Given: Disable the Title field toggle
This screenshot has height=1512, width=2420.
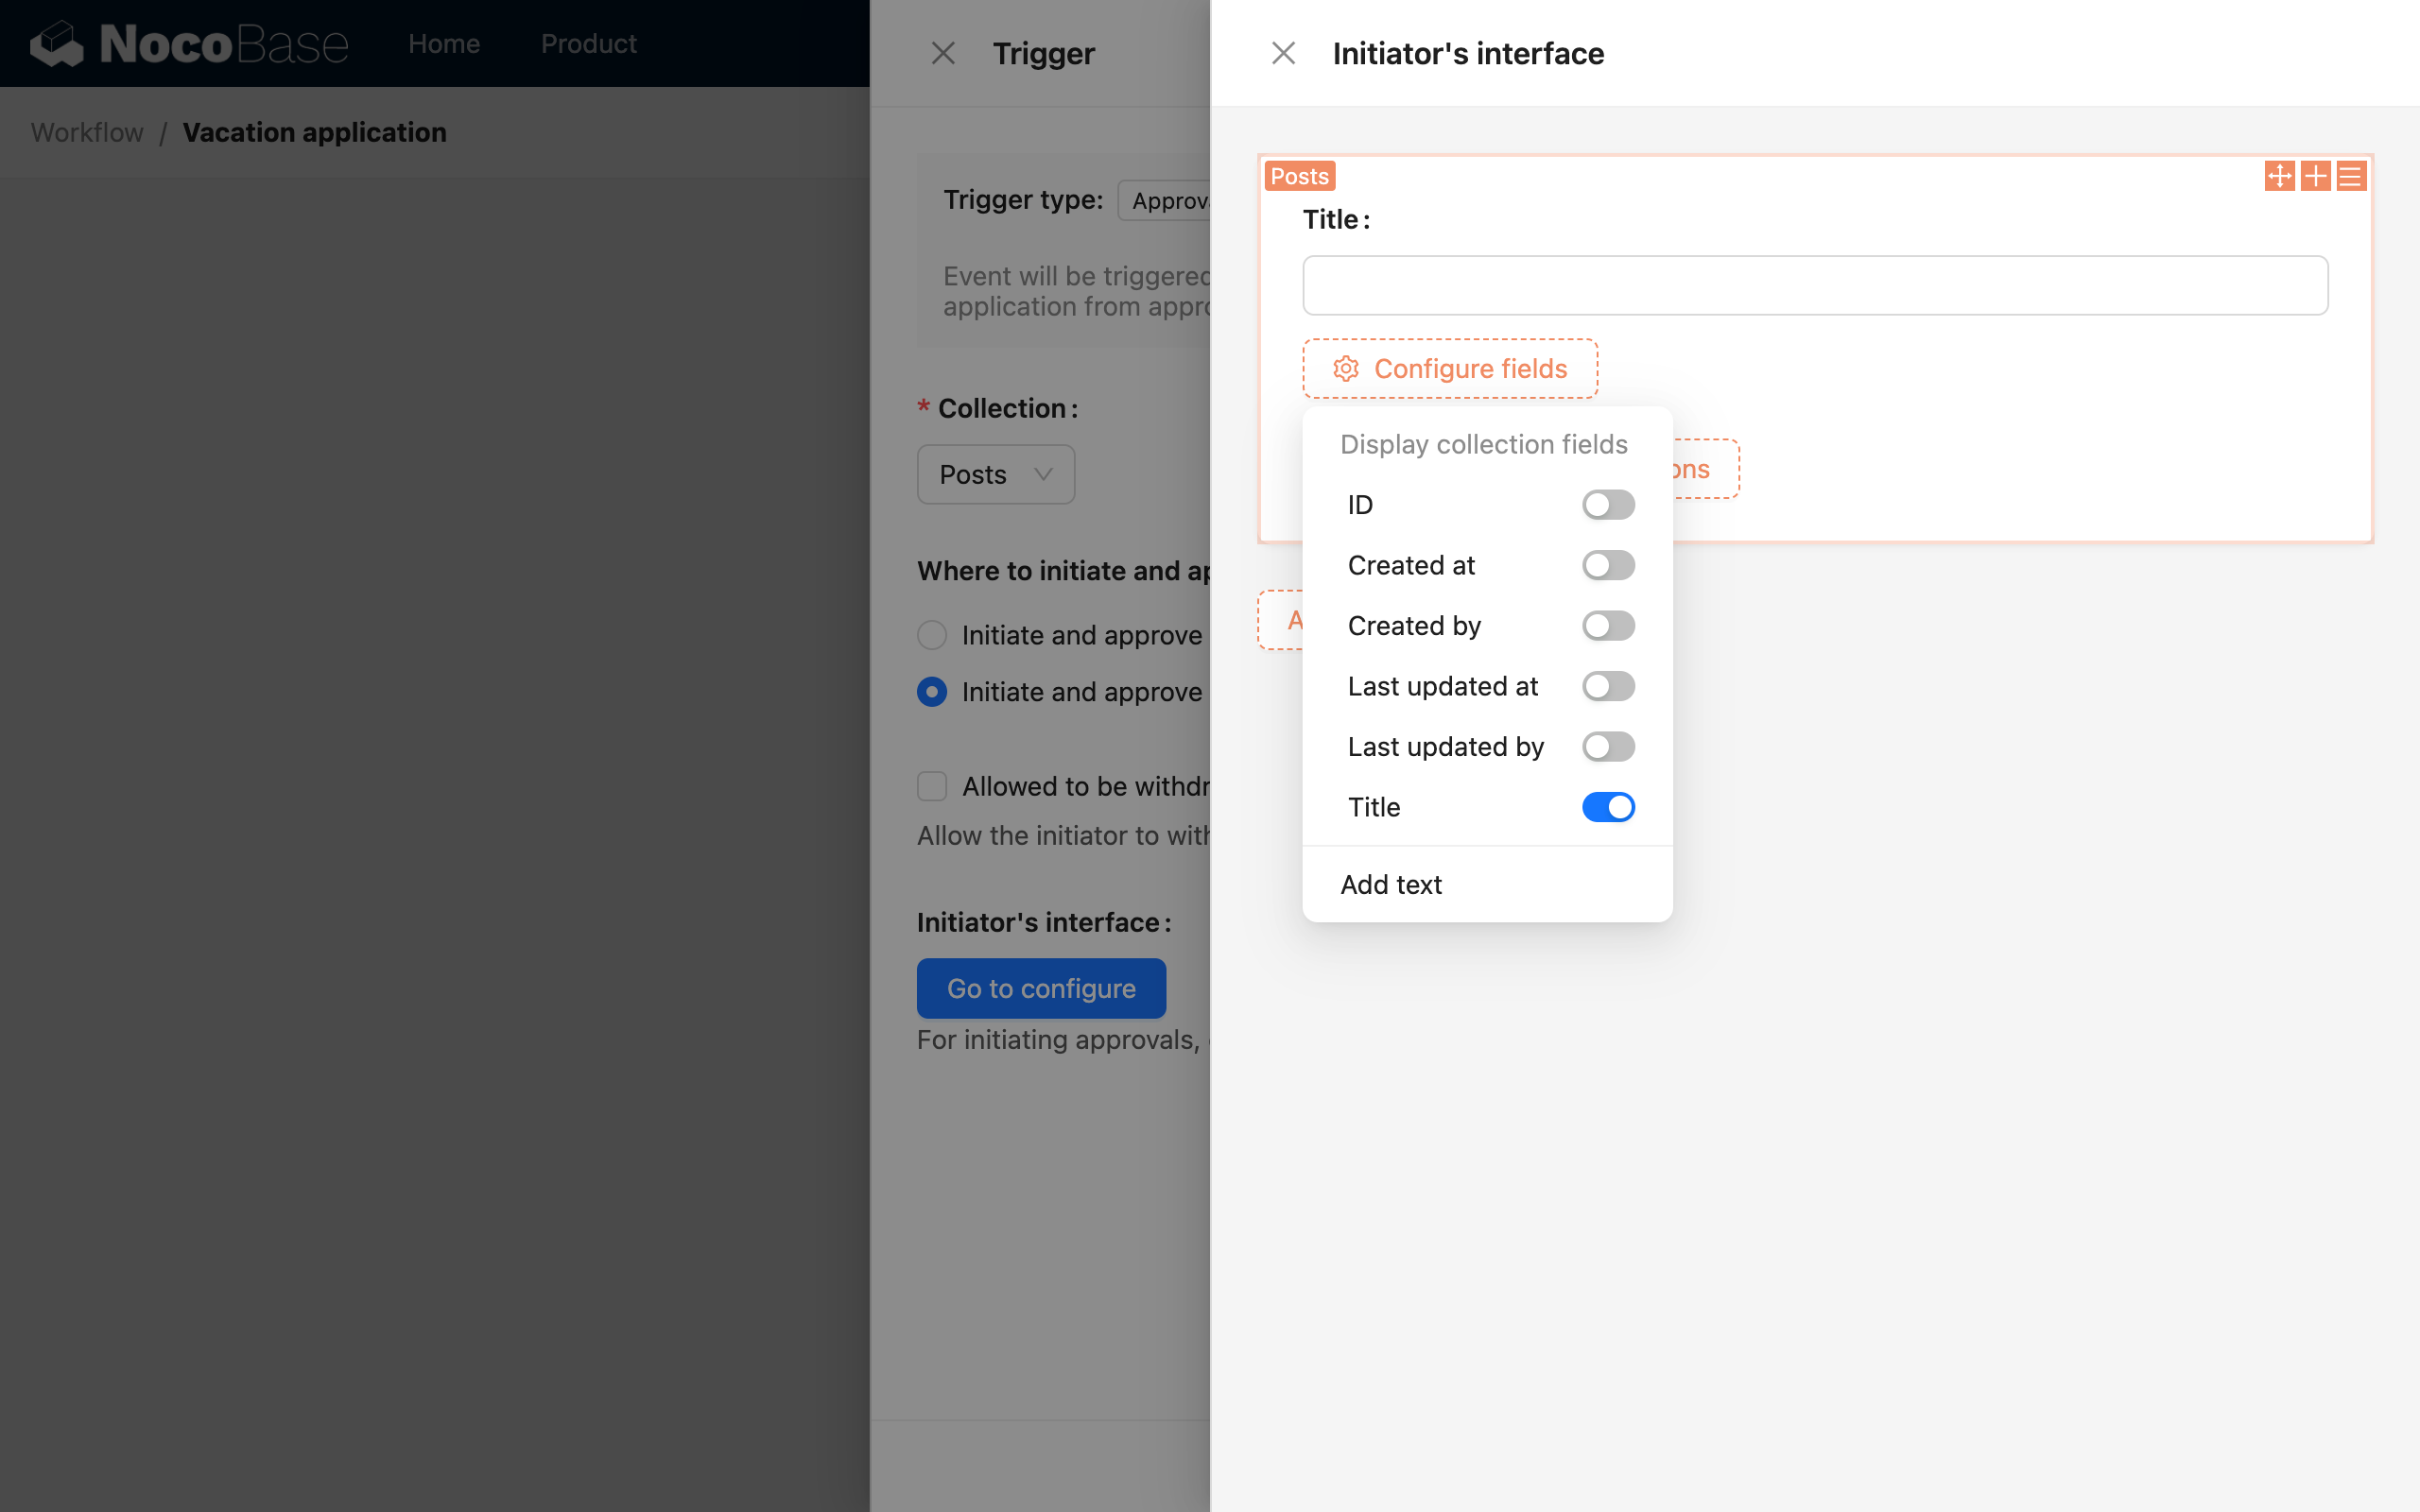Looking at the screenshot, I should coord(1608,806).
